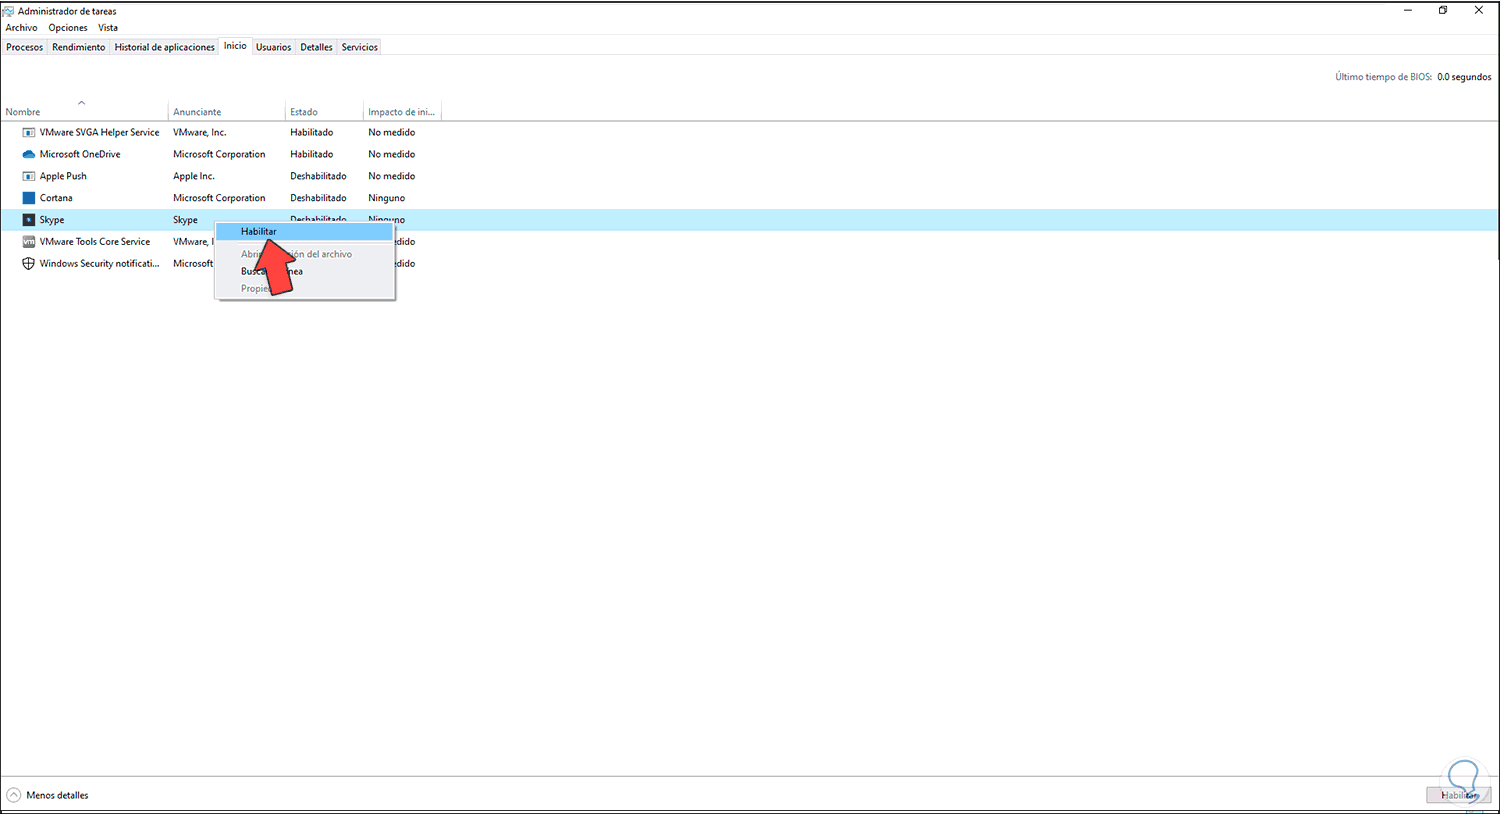Close the Administrador de tareas window
The image size is (1500, 814).
pyautogui.click(x=1479, y=11)
